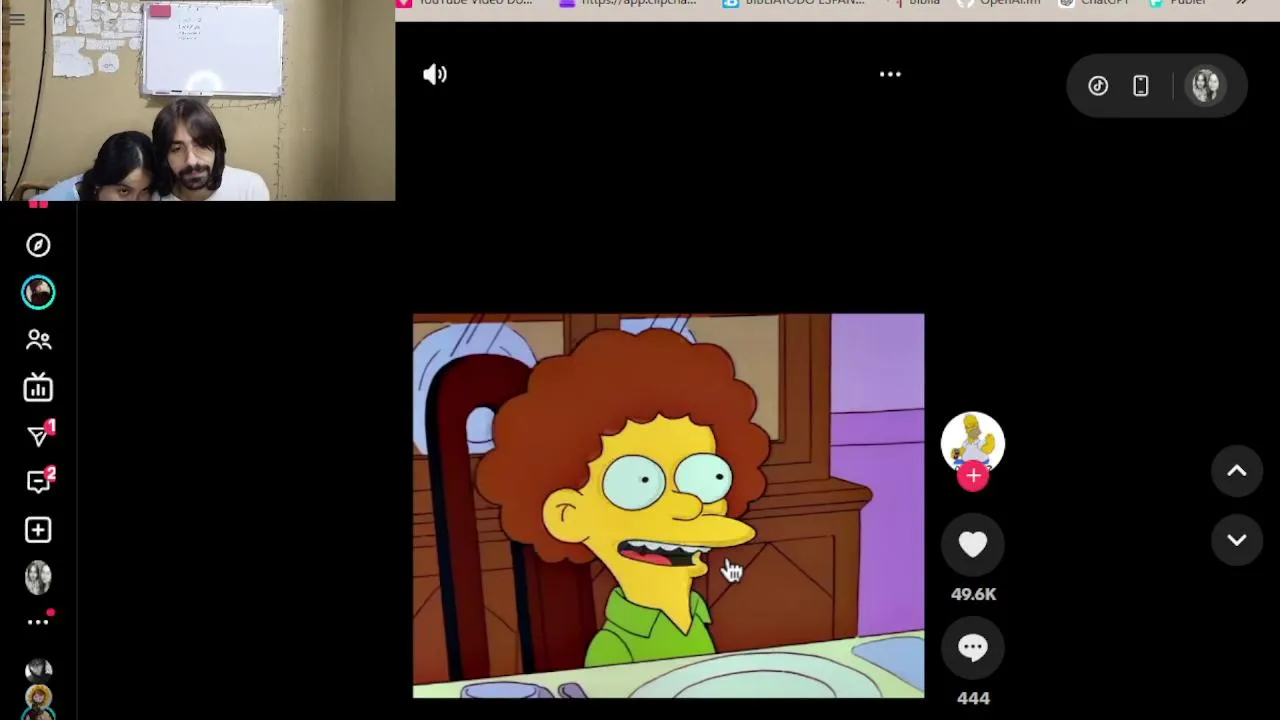Click the Simpsons video to pause it
This screenshot has width=1280, height=720.
[669, 506]
